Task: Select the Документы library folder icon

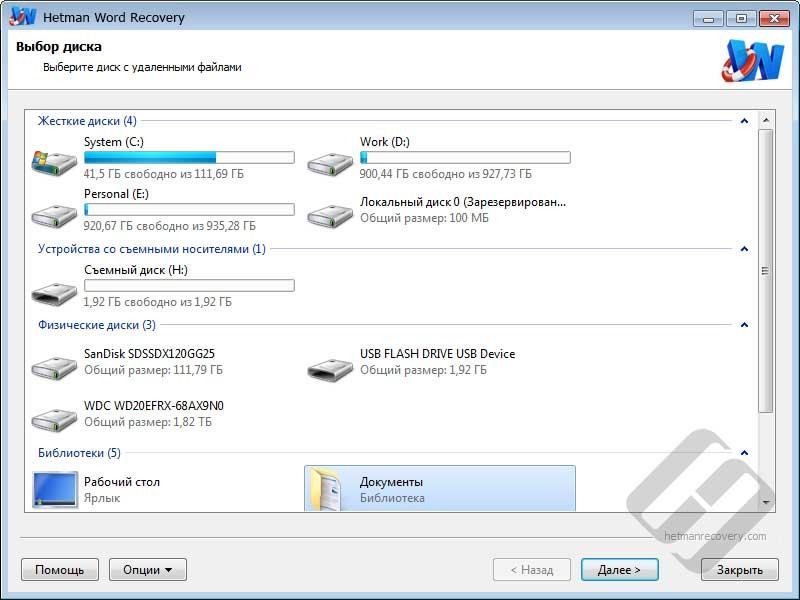Action: click(x=326, y=489)
